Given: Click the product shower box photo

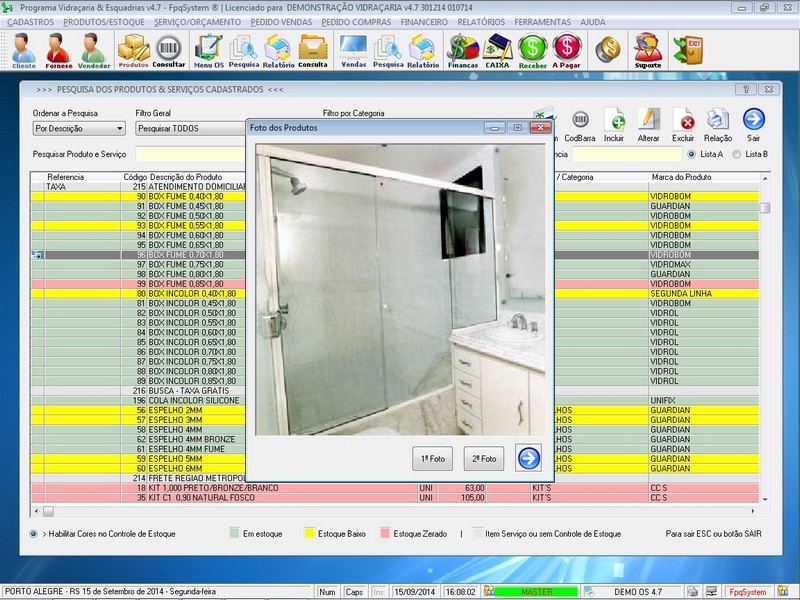Looking at the screenshot, I should click(401, 290).
